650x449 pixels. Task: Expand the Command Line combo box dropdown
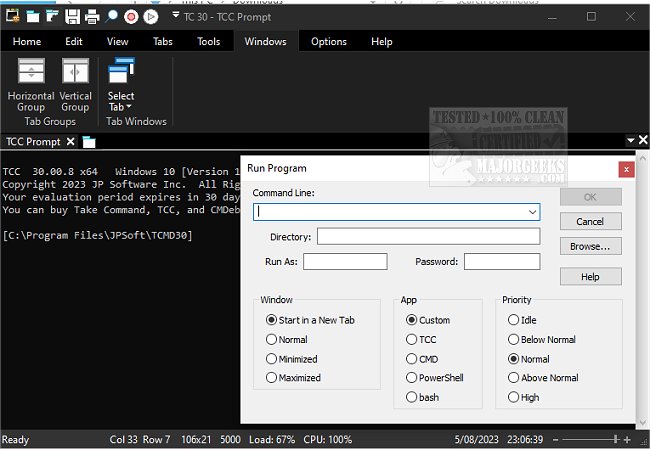pos(531,212)
